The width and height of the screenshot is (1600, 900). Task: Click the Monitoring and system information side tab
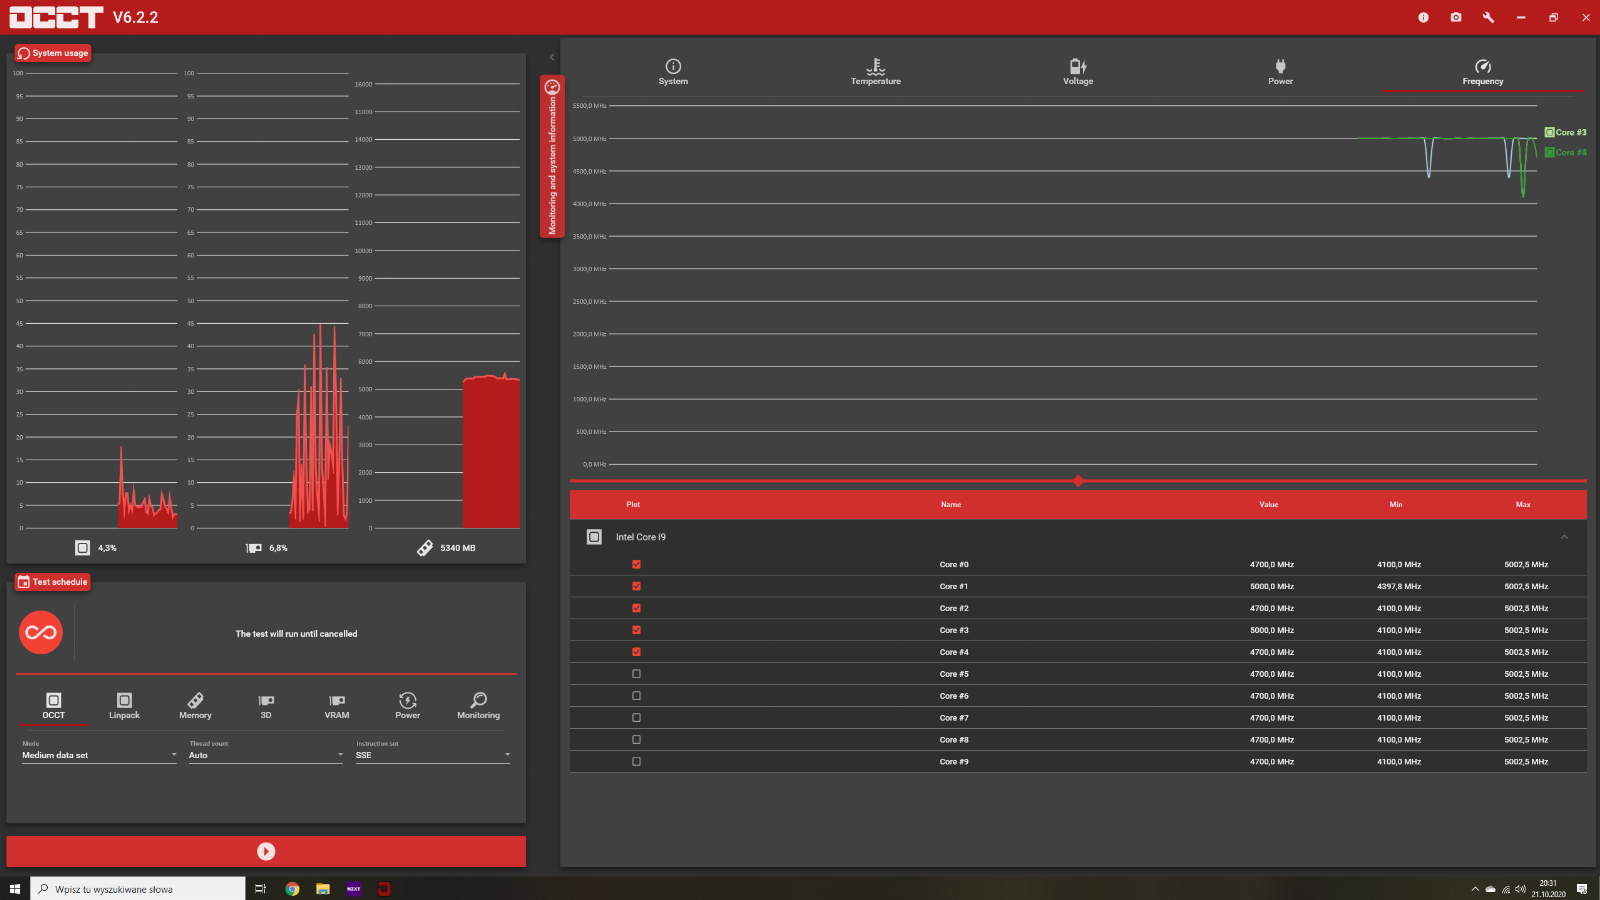pos(552,156)
